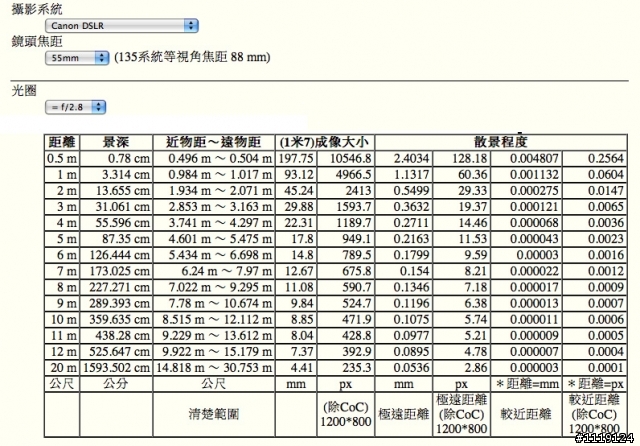Click the 近物距～遠物距 column header
This screenshot has height=446, width=640.
coord(213,142)
